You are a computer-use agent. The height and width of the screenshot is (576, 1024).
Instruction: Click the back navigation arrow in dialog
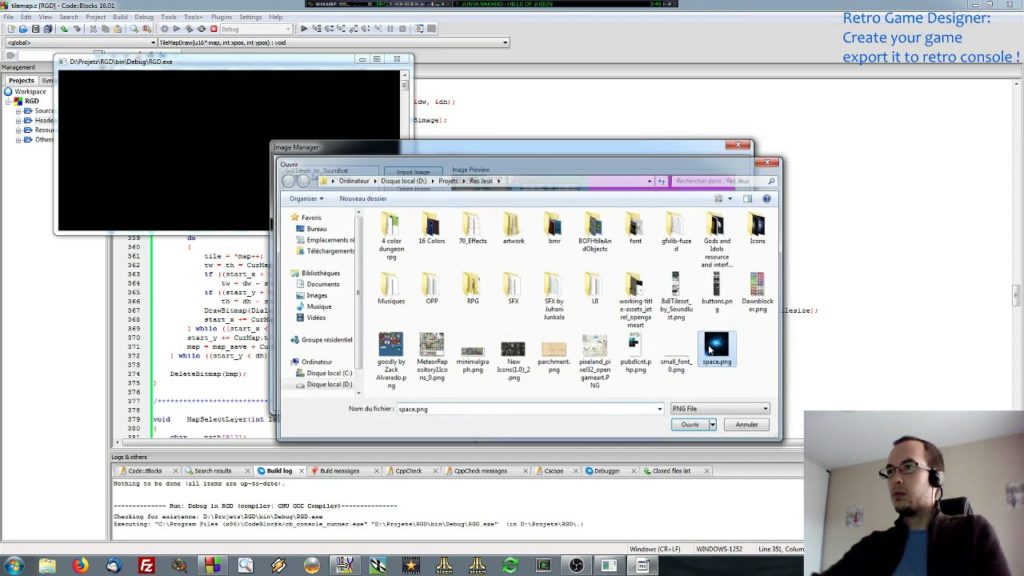289,181
